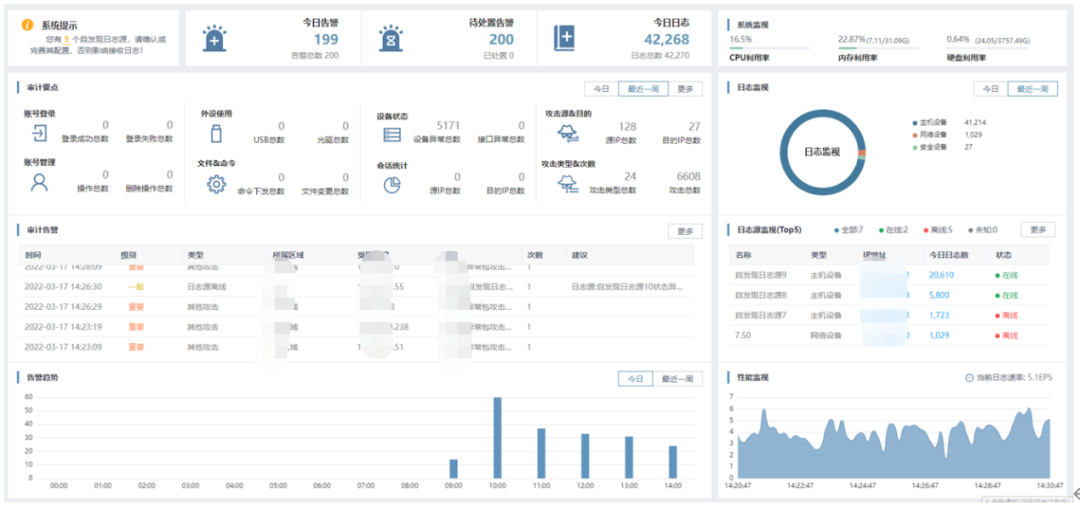1080x509 pixels.
Task: Click the 09:00 bar in 告警趋势 chart
Action: pos(453,468)
